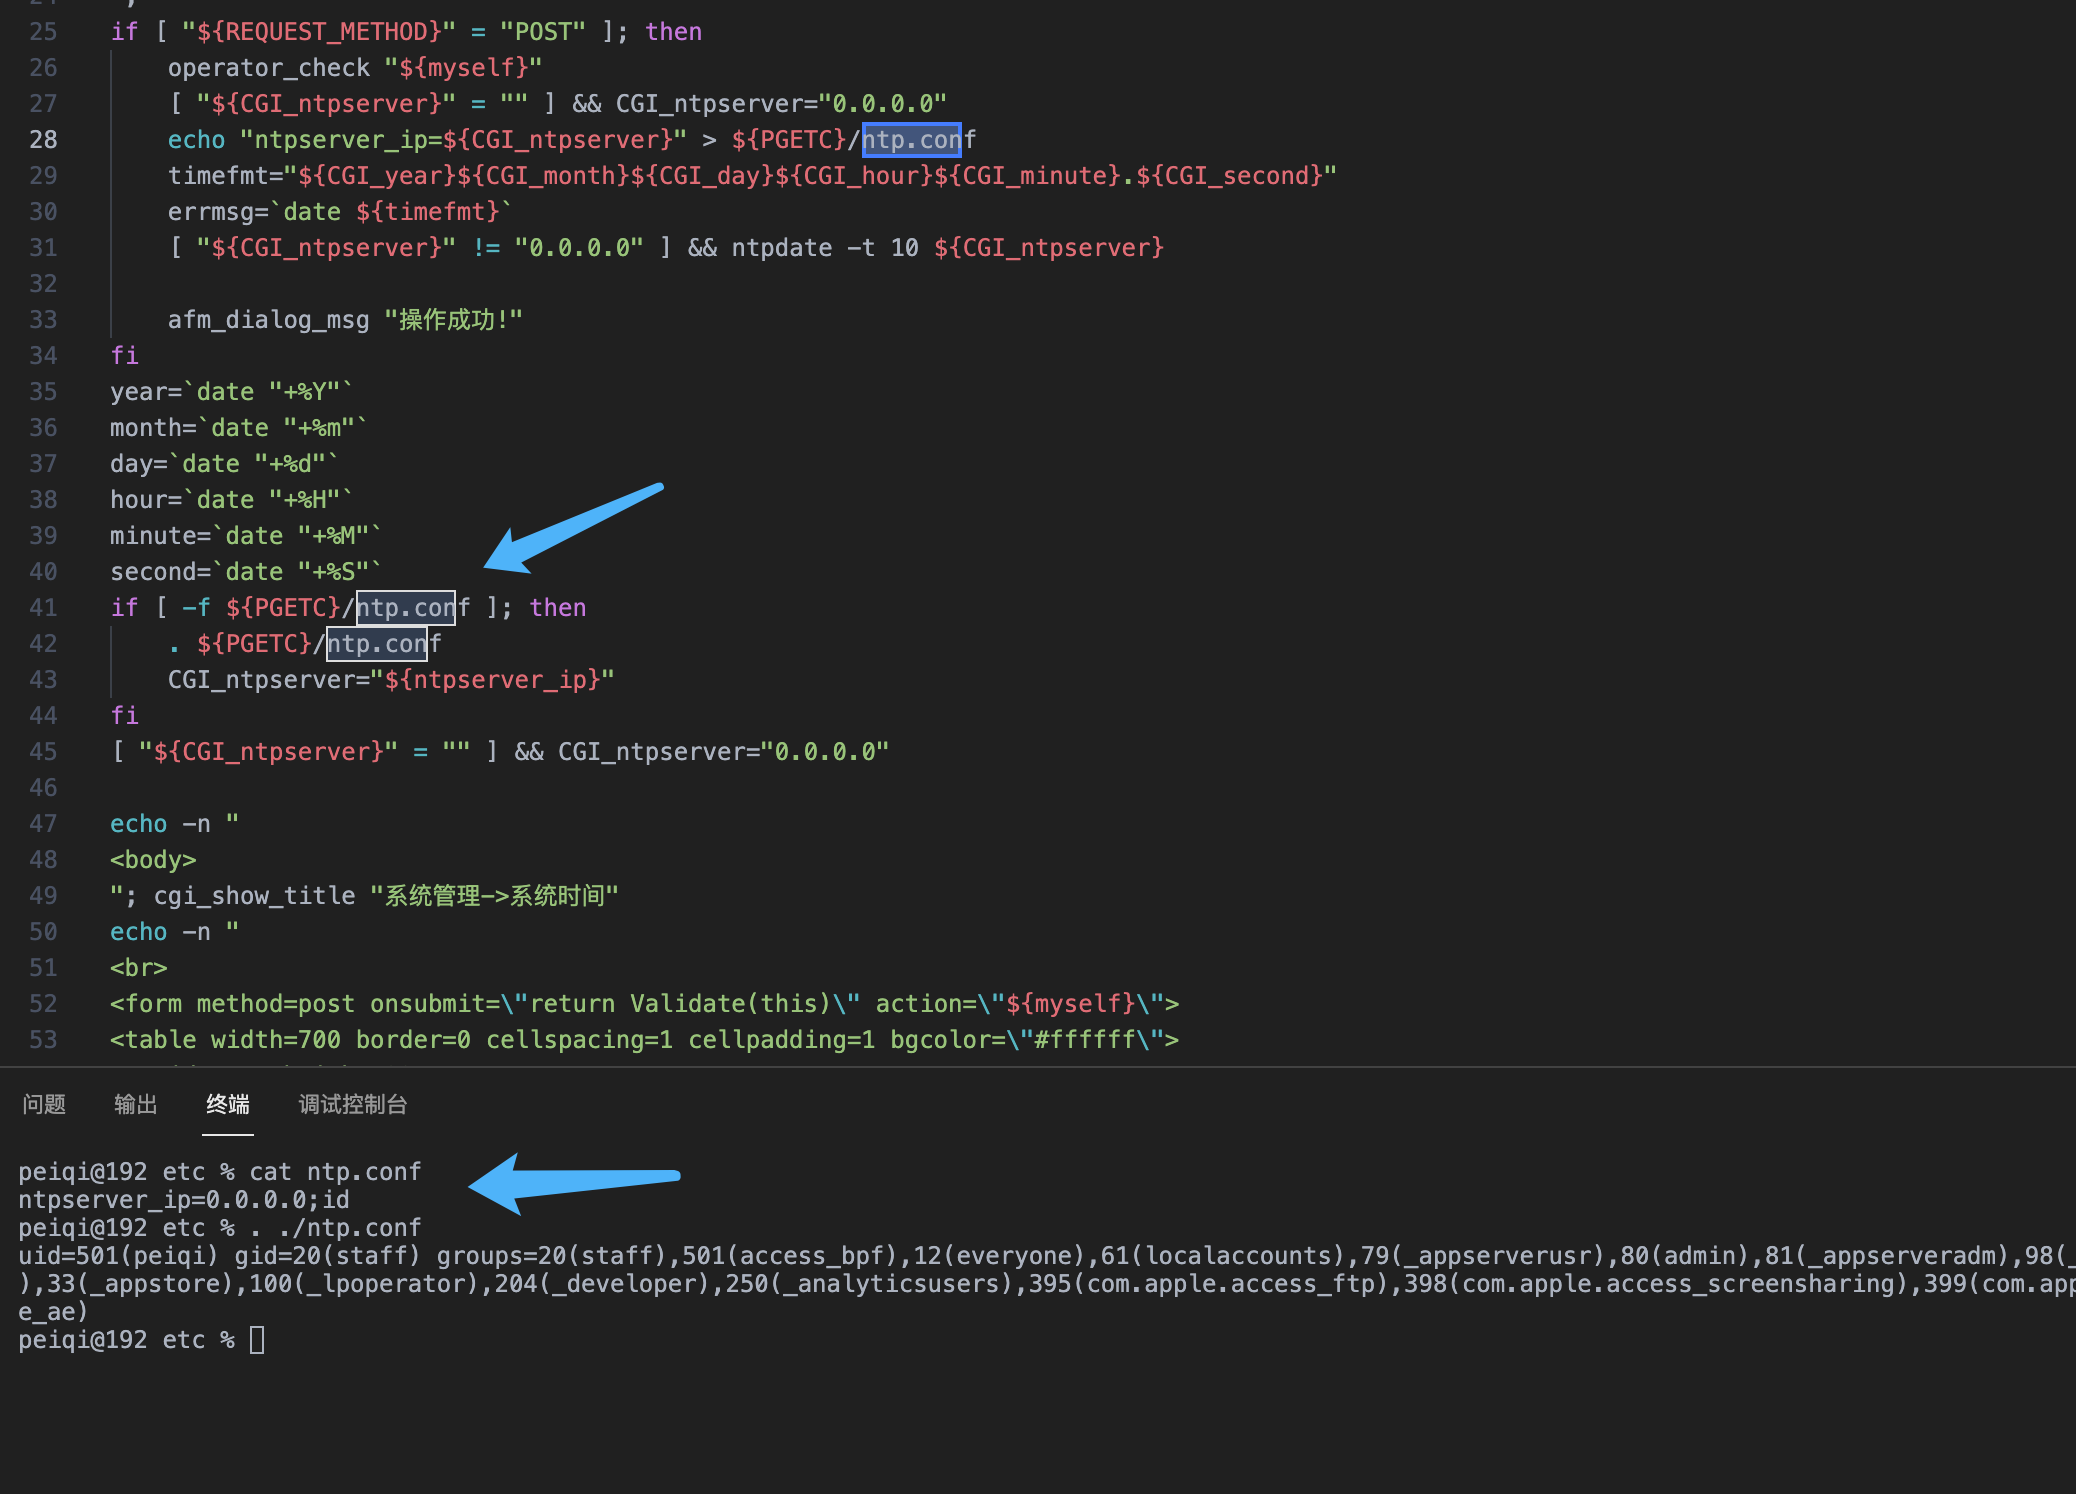Click the cgi_show_title text
Viewport: 2076px width, 1494px height.
[254, 896]
